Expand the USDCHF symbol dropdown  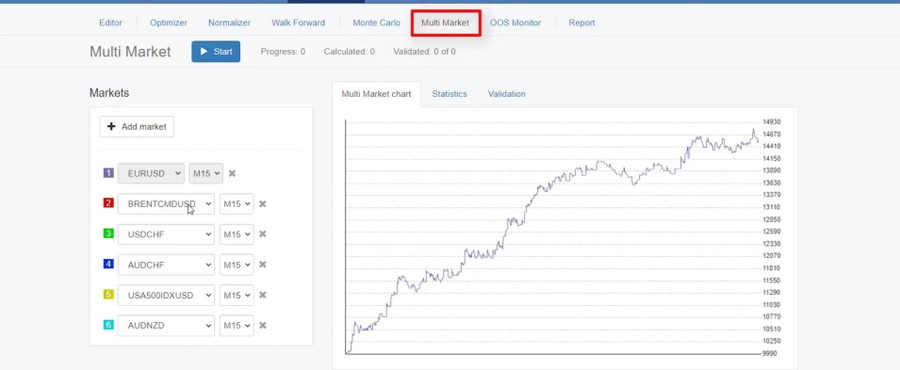(166, 234)
